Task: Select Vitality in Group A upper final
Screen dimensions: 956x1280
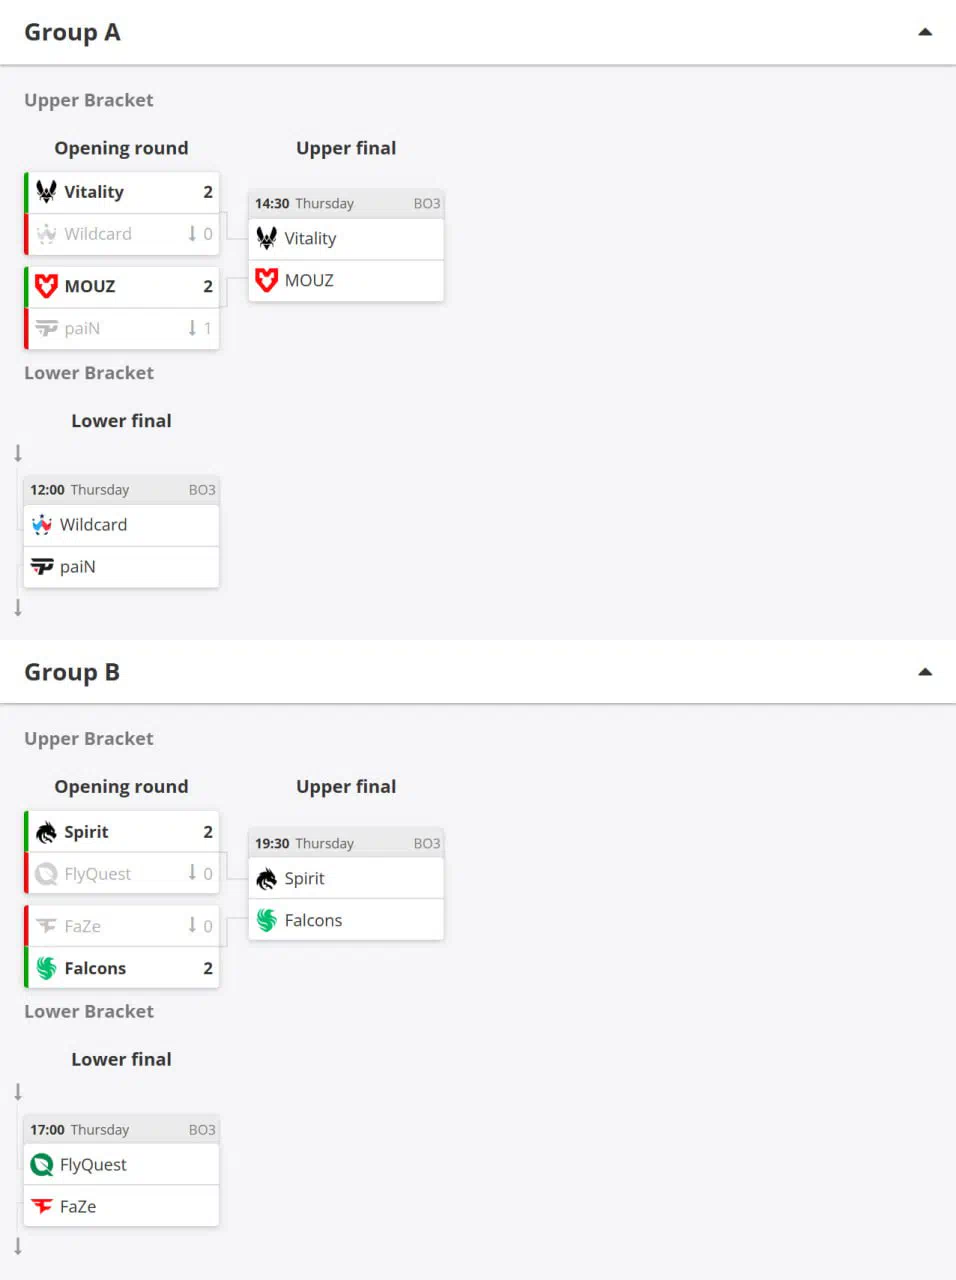Action: 346,239
